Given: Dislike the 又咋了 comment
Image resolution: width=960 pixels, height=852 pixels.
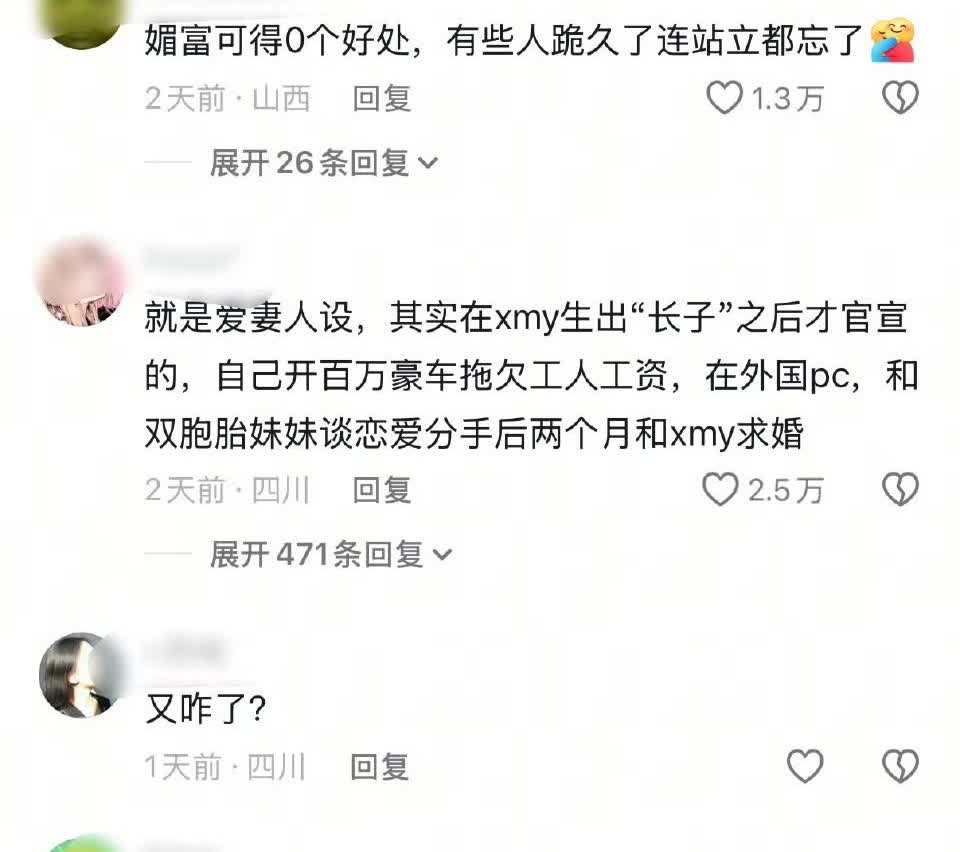Looking at the screenshot, I should point(900,766).
